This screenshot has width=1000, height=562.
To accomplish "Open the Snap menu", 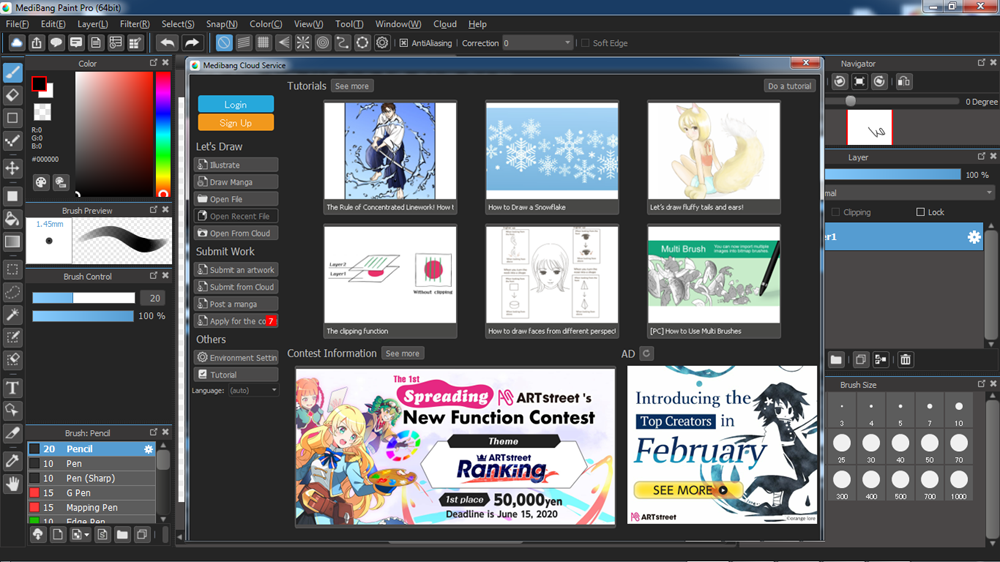I will (221, 24).
